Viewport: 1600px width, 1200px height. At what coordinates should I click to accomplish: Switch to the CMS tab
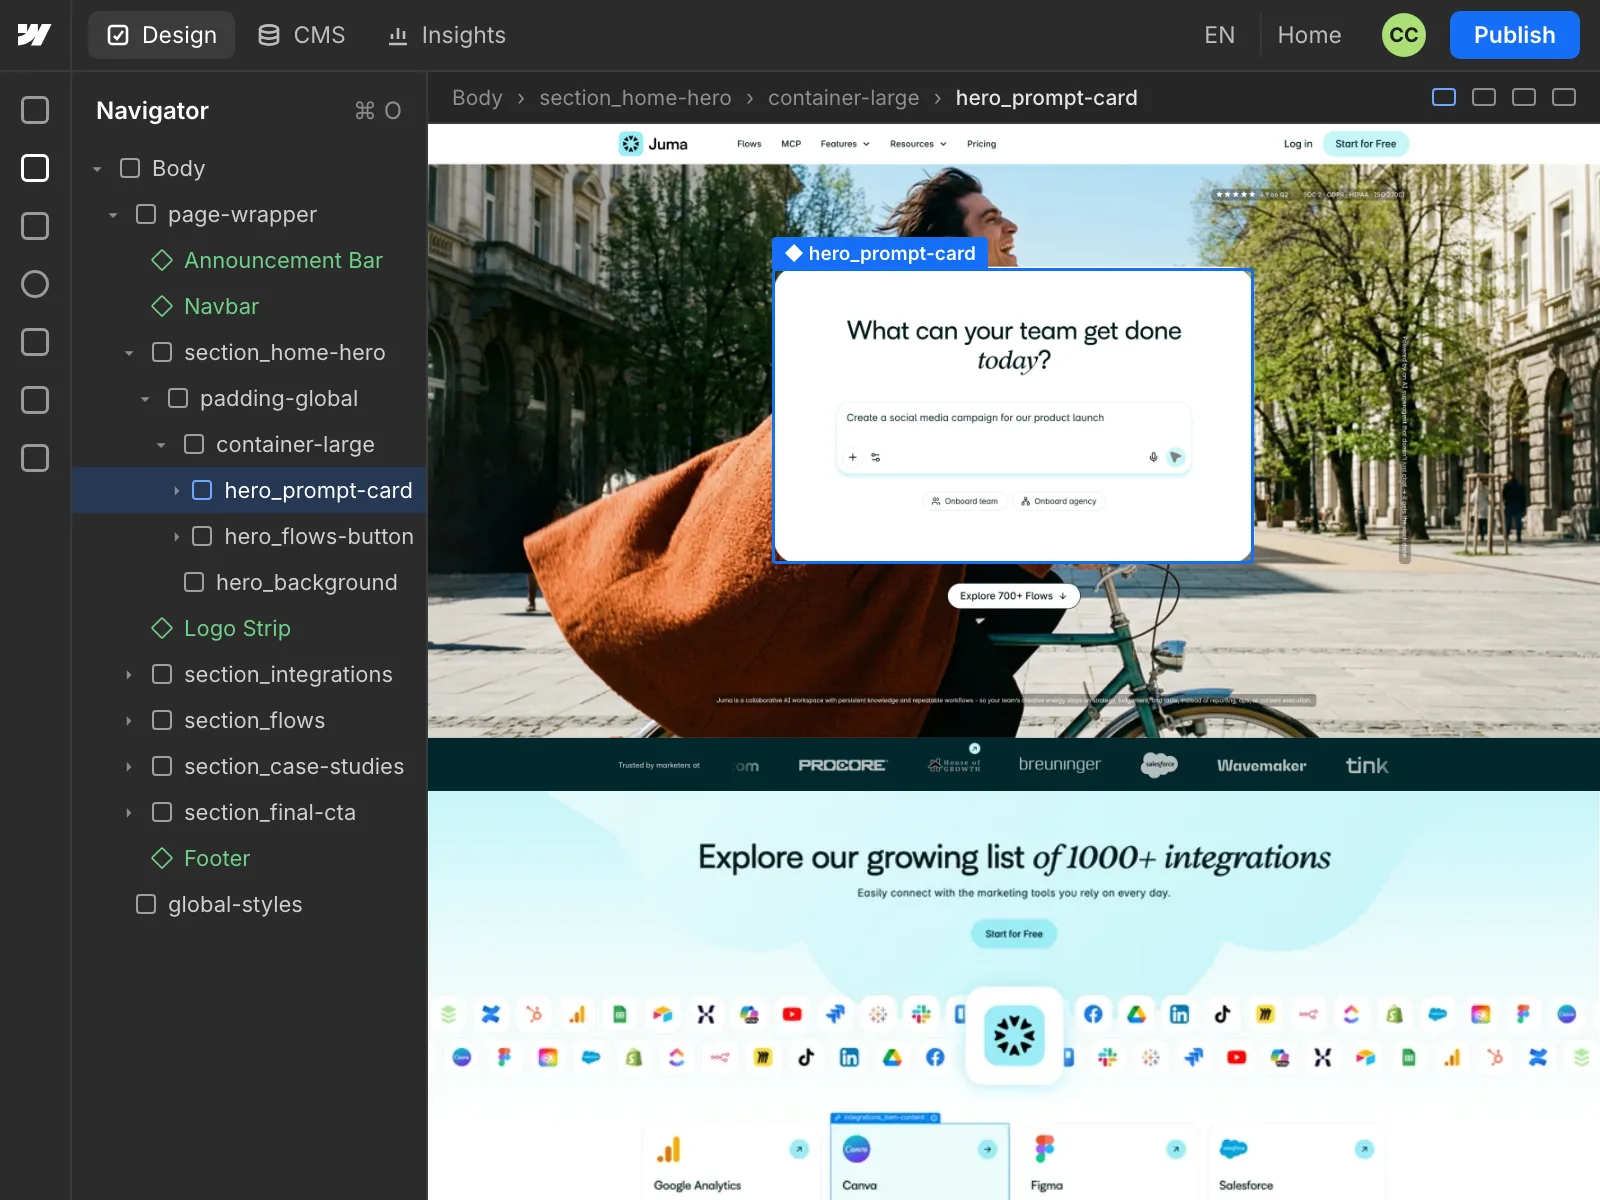pos(302,35)
